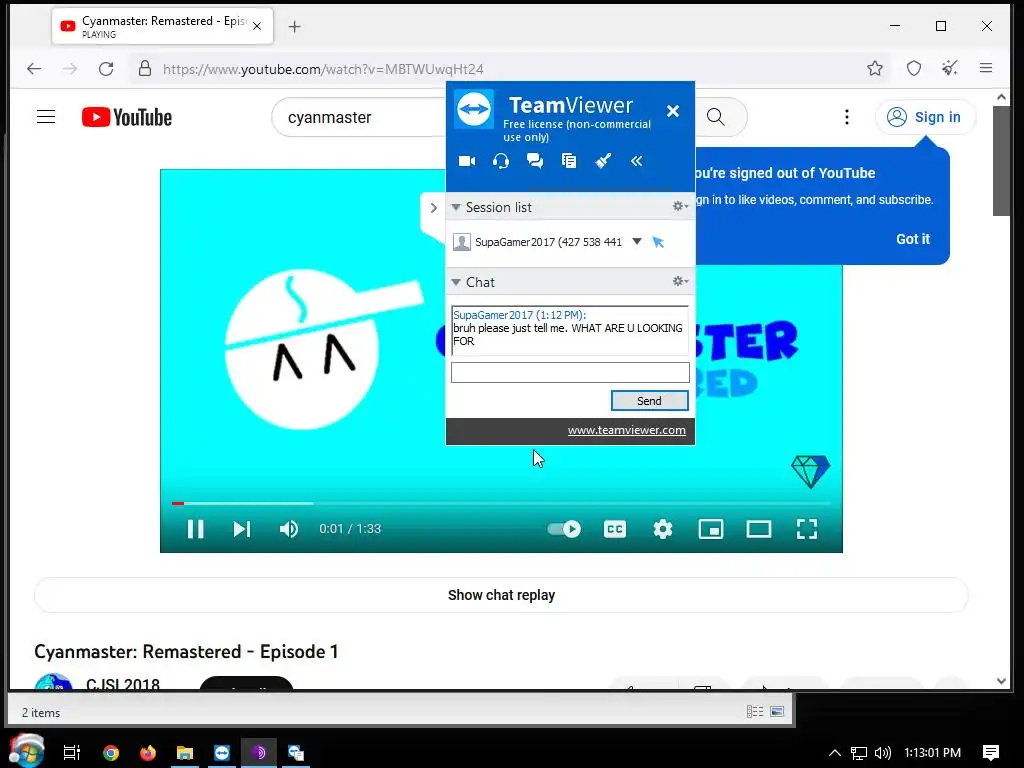The width and height of the screenshot is (1024, 768).
Task: Go back in browser
Action: tap(34, 69)
